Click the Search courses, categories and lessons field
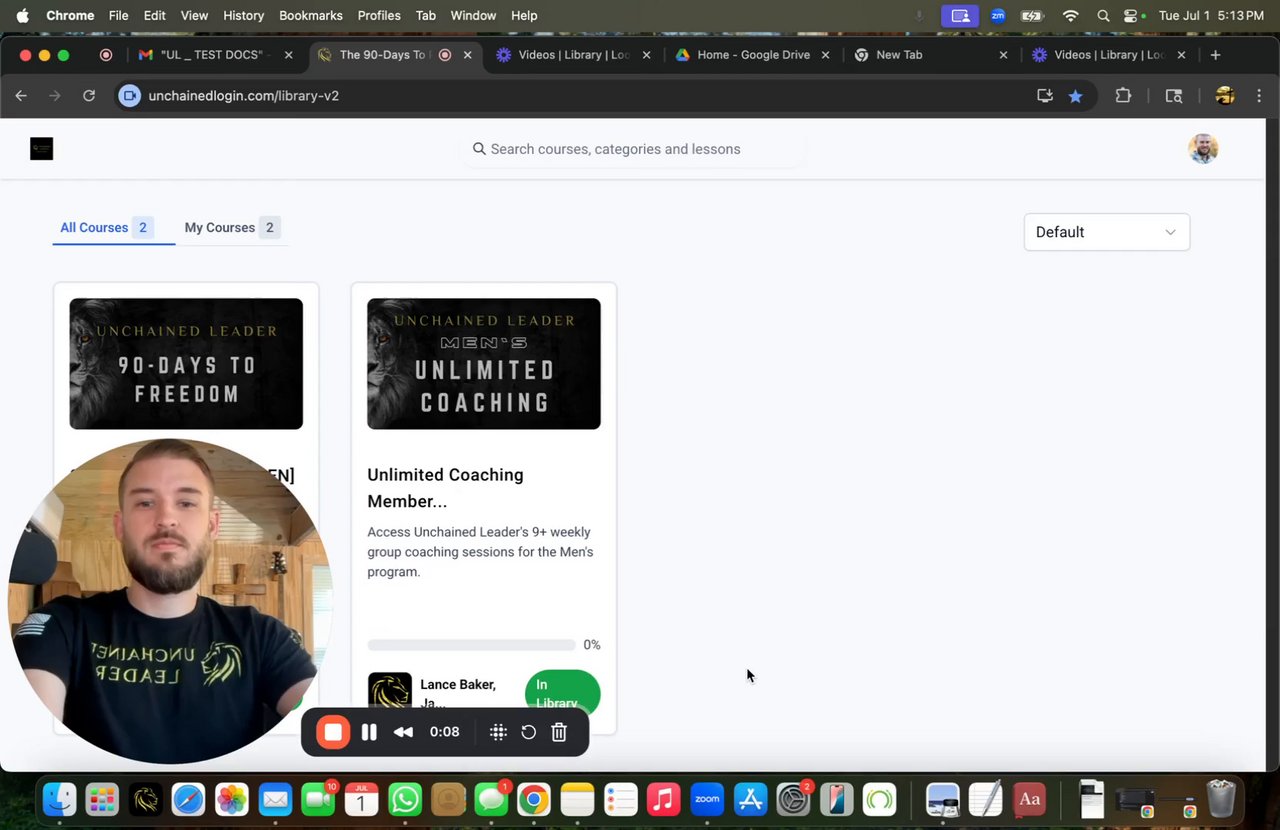This screenshot has height=830, width=1280. pos(634,149)
